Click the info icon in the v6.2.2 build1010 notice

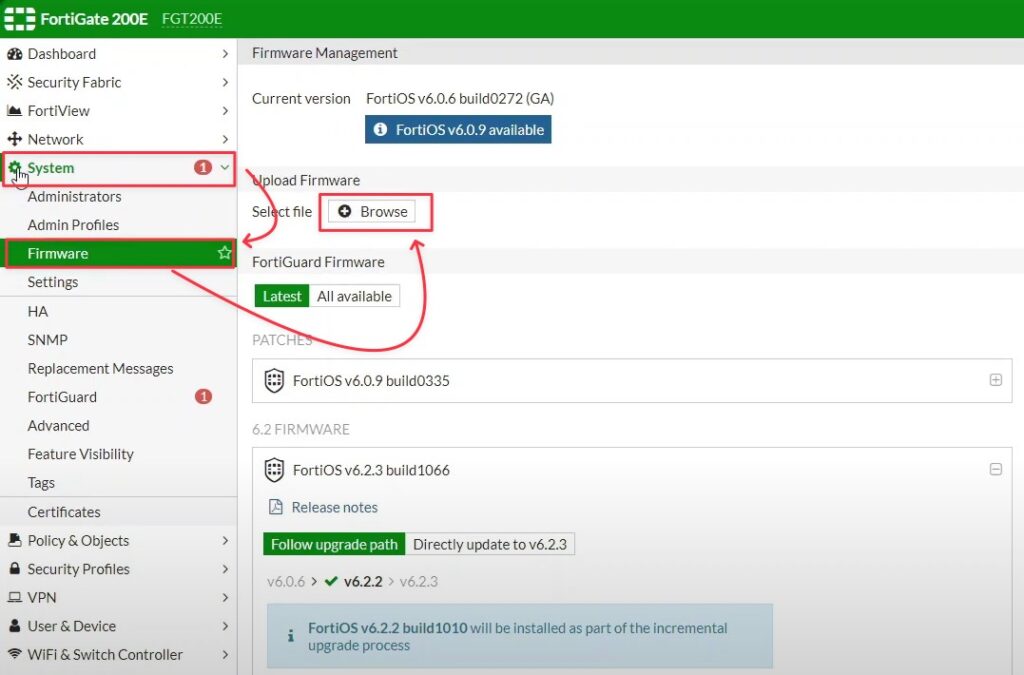(x=291, y=635)
